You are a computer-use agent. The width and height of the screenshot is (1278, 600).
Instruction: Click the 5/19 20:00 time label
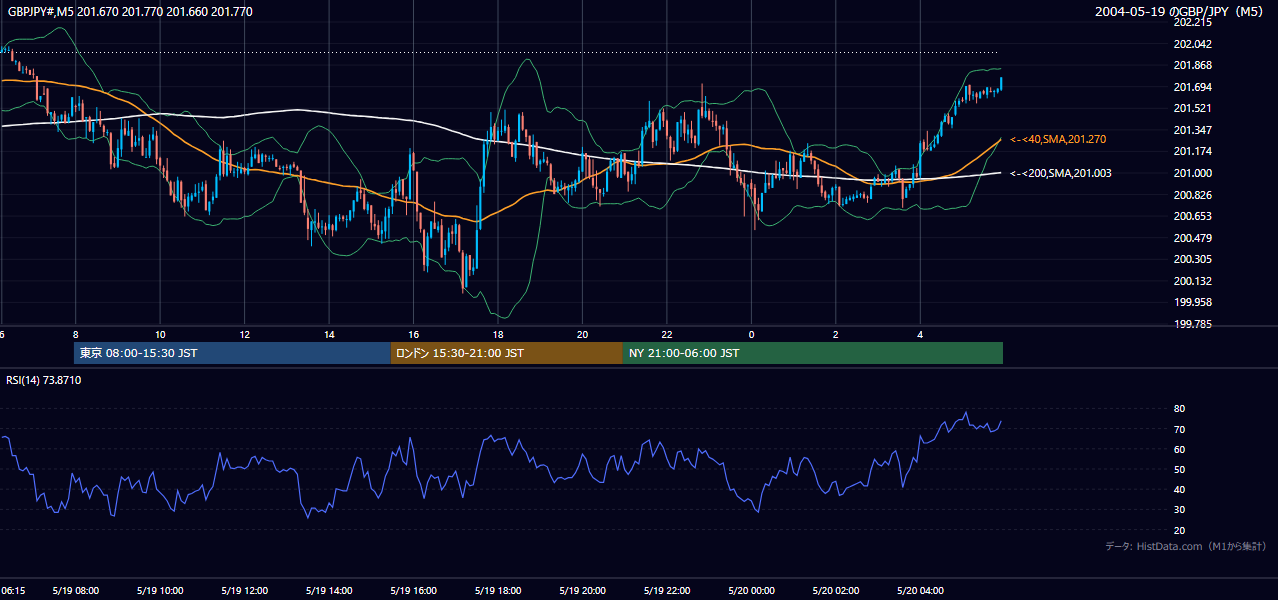[x=582, y=591]
